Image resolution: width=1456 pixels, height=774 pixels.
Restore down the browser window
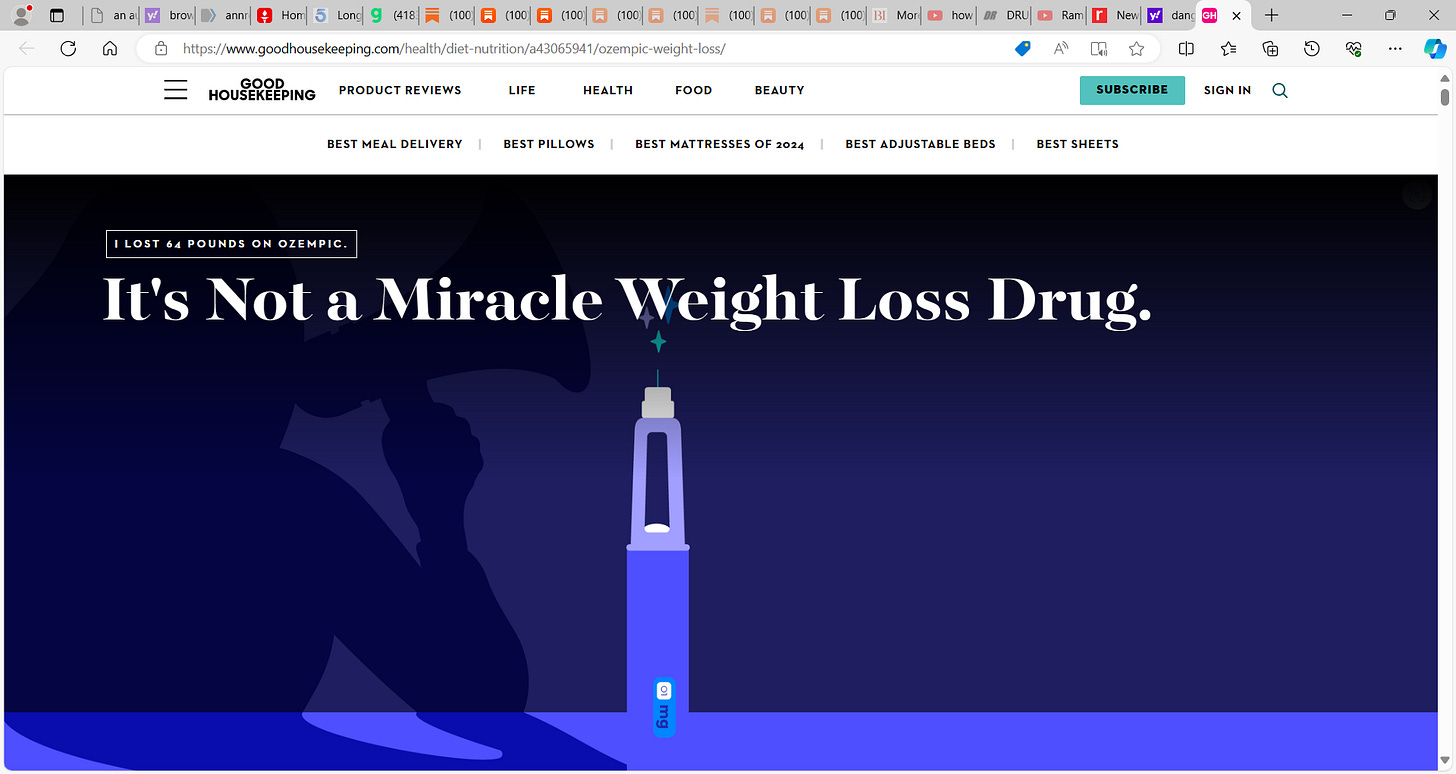click(1390, 15)
